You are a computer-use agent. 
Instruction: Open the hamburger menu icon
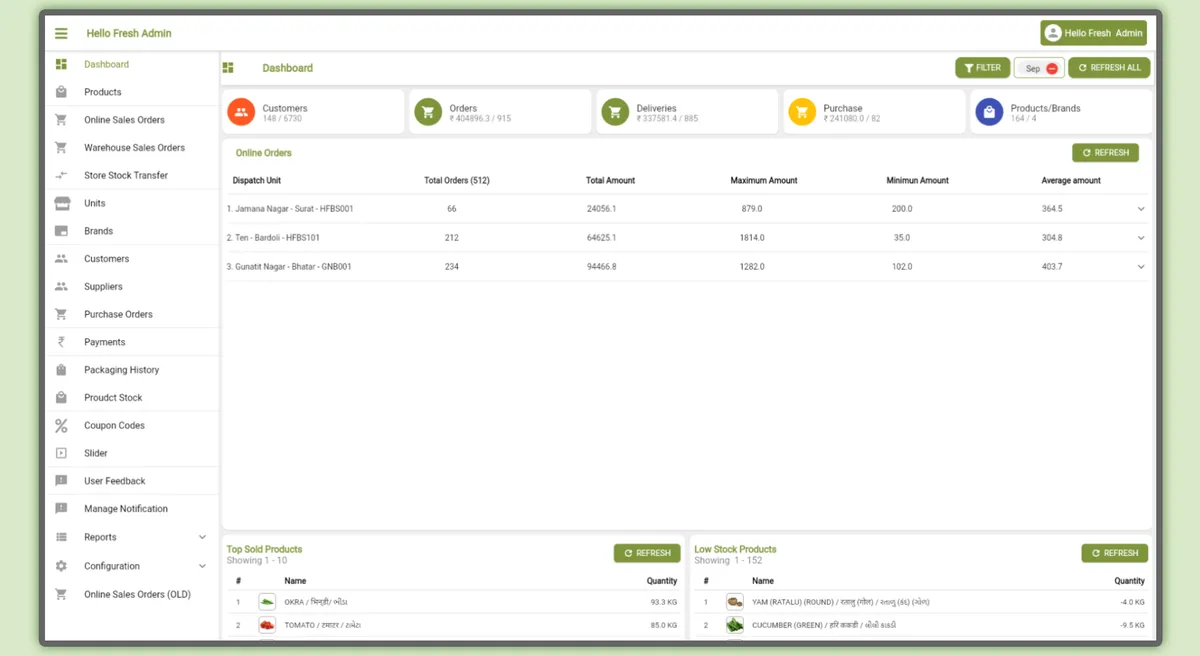pyautogui.click(x=61, y=33)
